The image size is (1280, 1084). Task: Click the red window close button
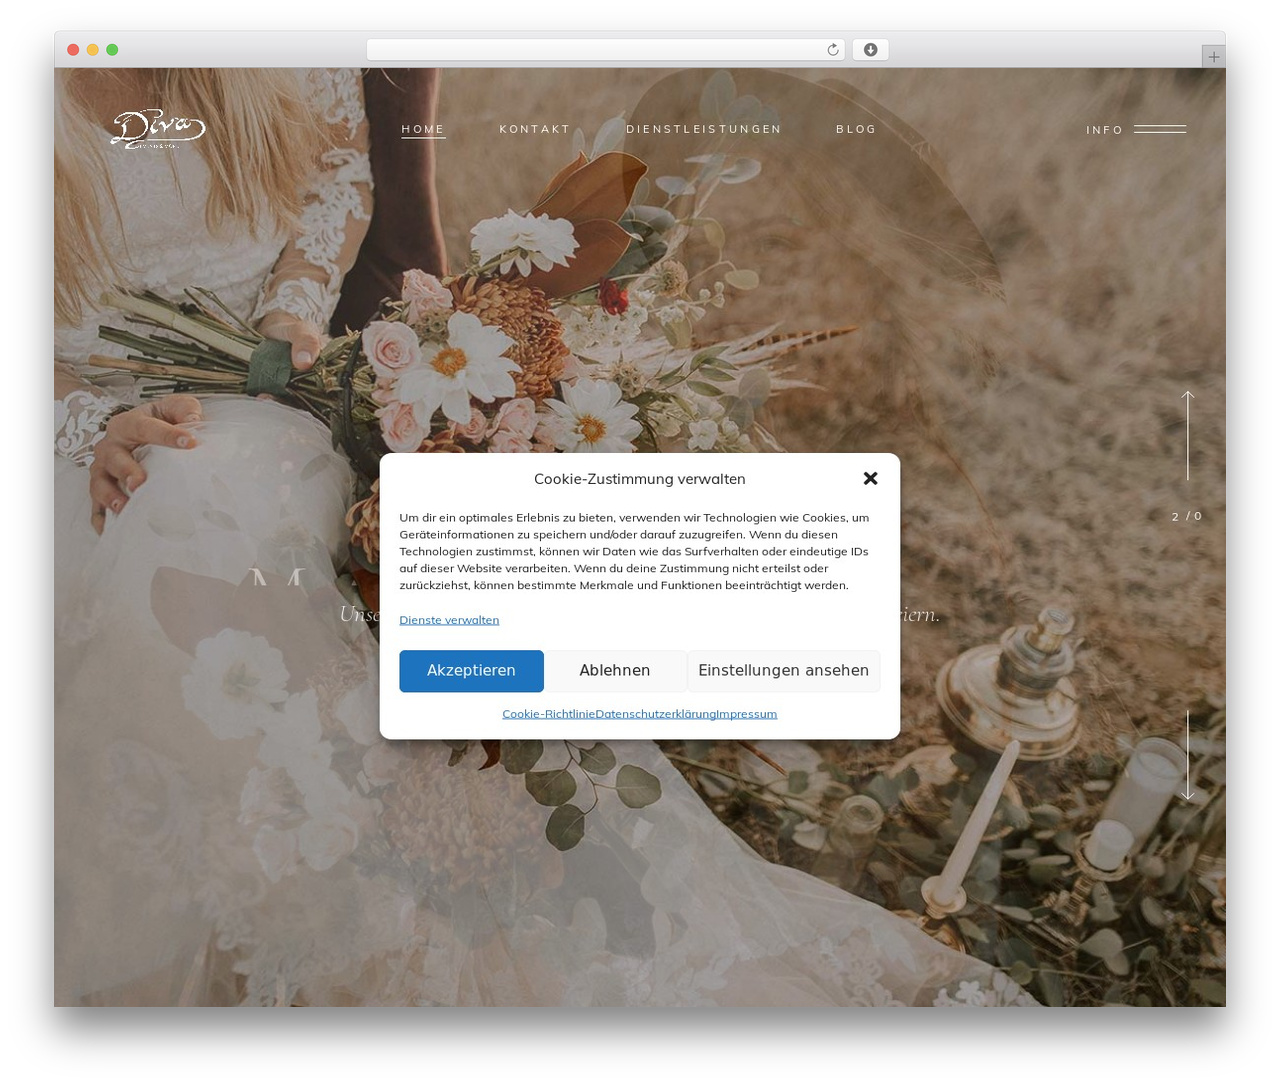[x=73, y=50]
